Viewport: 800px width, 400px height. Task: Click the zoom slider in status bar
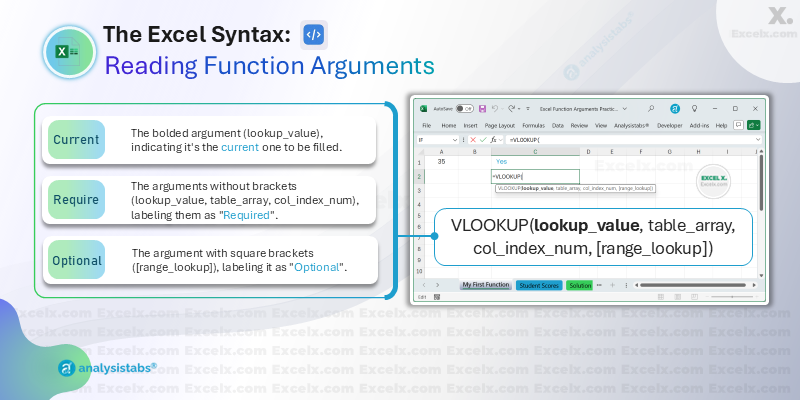(733, 296)
